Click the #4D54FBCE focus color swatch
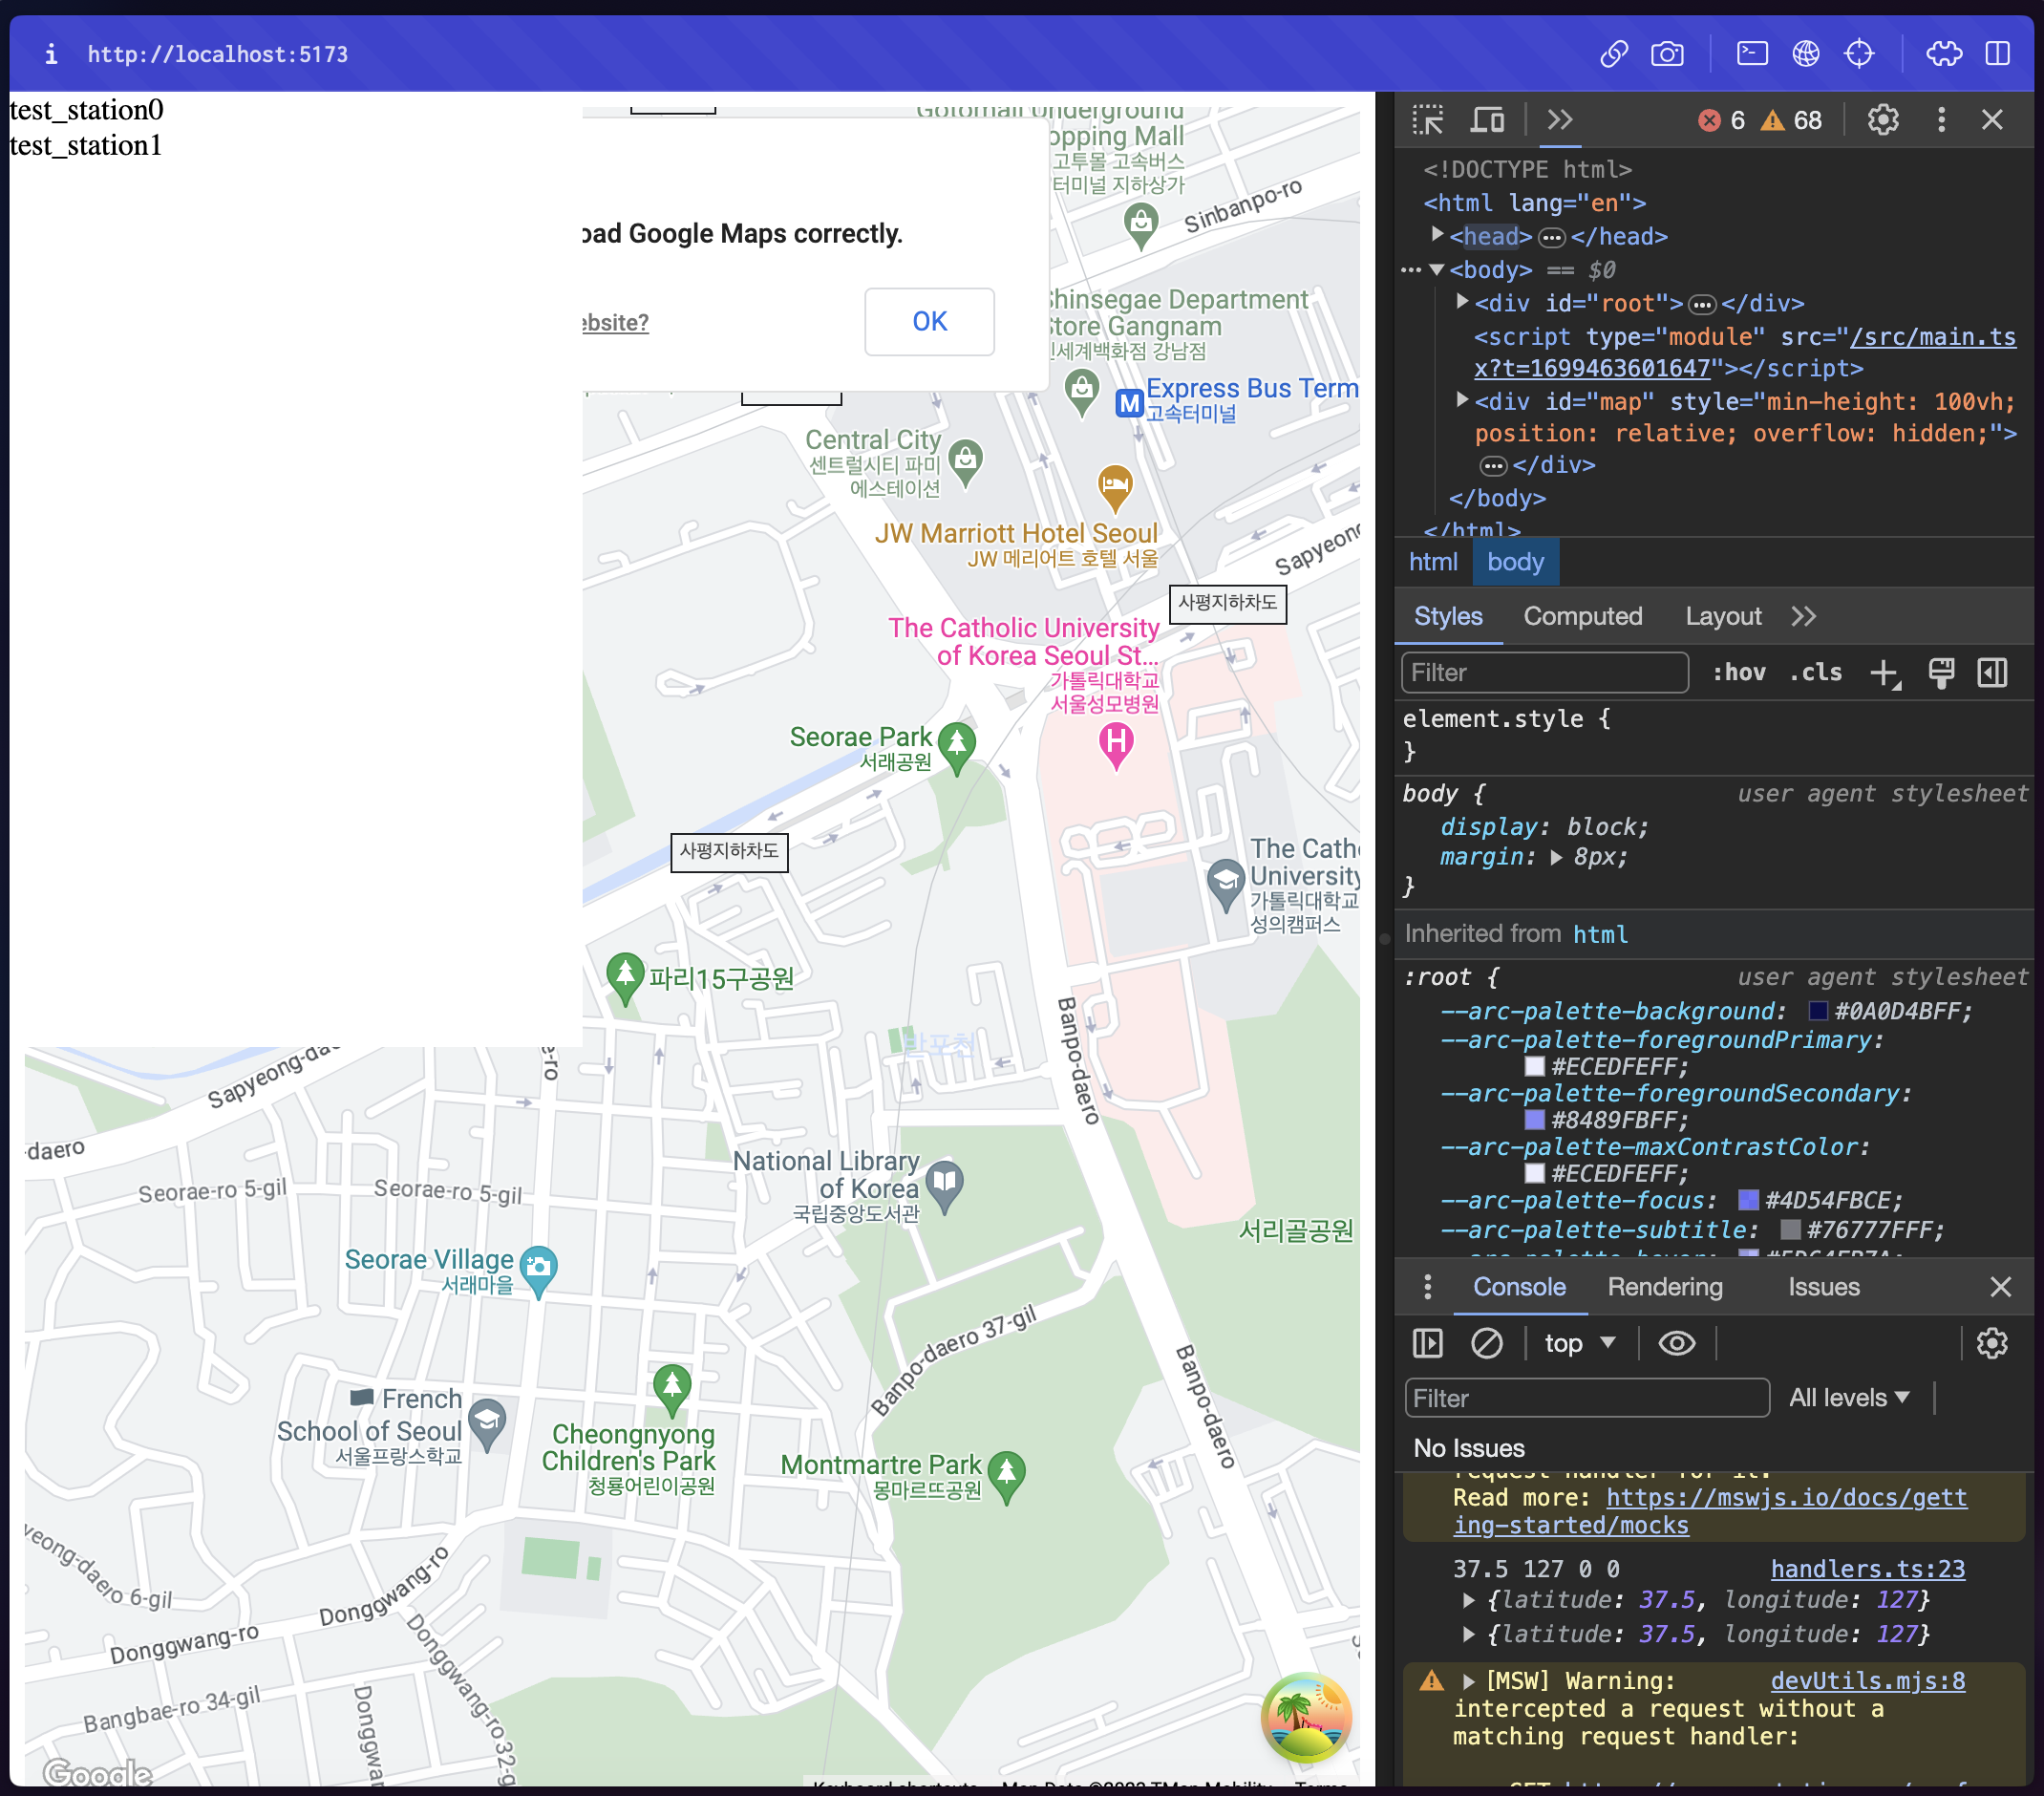 click(1748, 1200)
